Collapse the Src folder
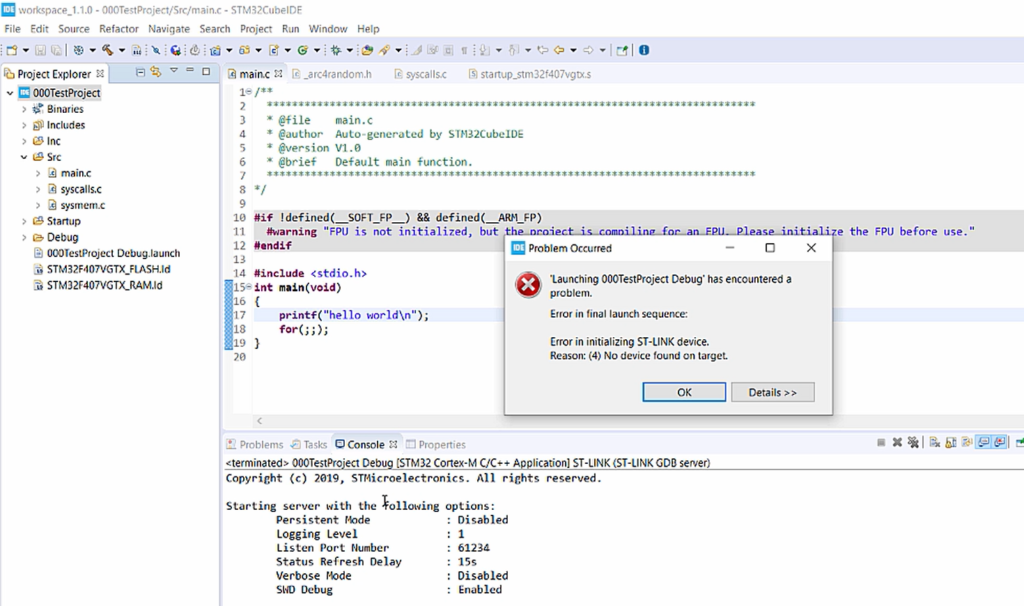The height and width of the screenshot is (606, 1024). (24, 157)
